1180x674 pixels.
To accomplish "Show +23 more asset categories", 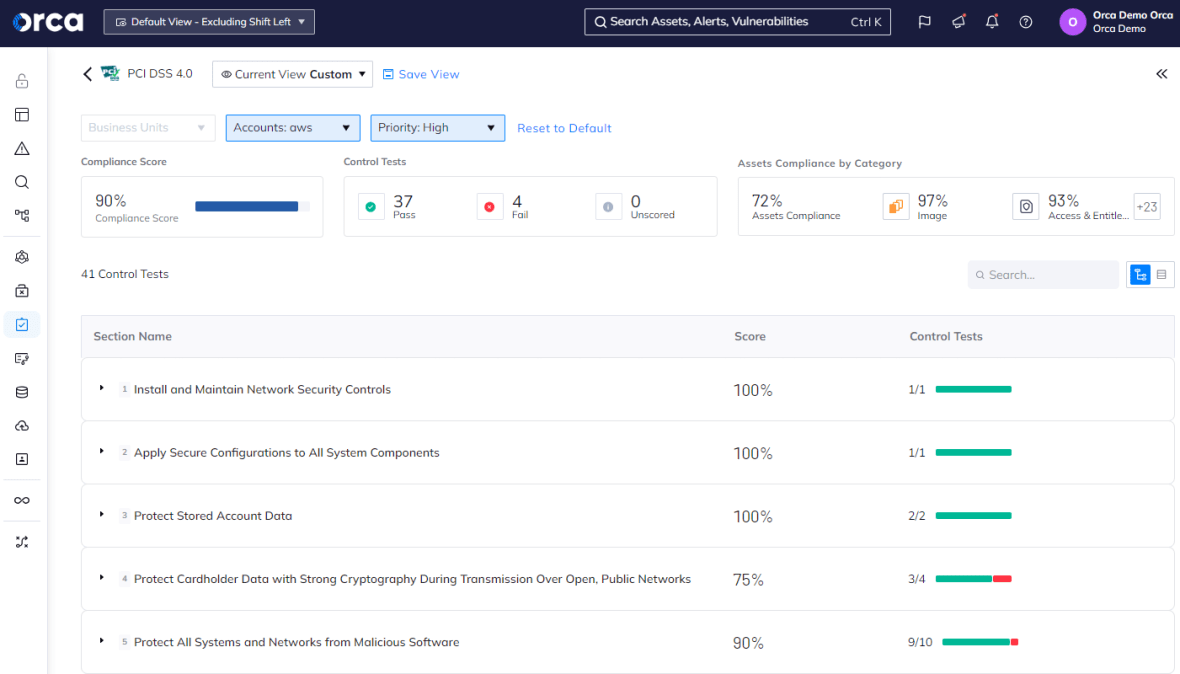I will click(1147, 206).
